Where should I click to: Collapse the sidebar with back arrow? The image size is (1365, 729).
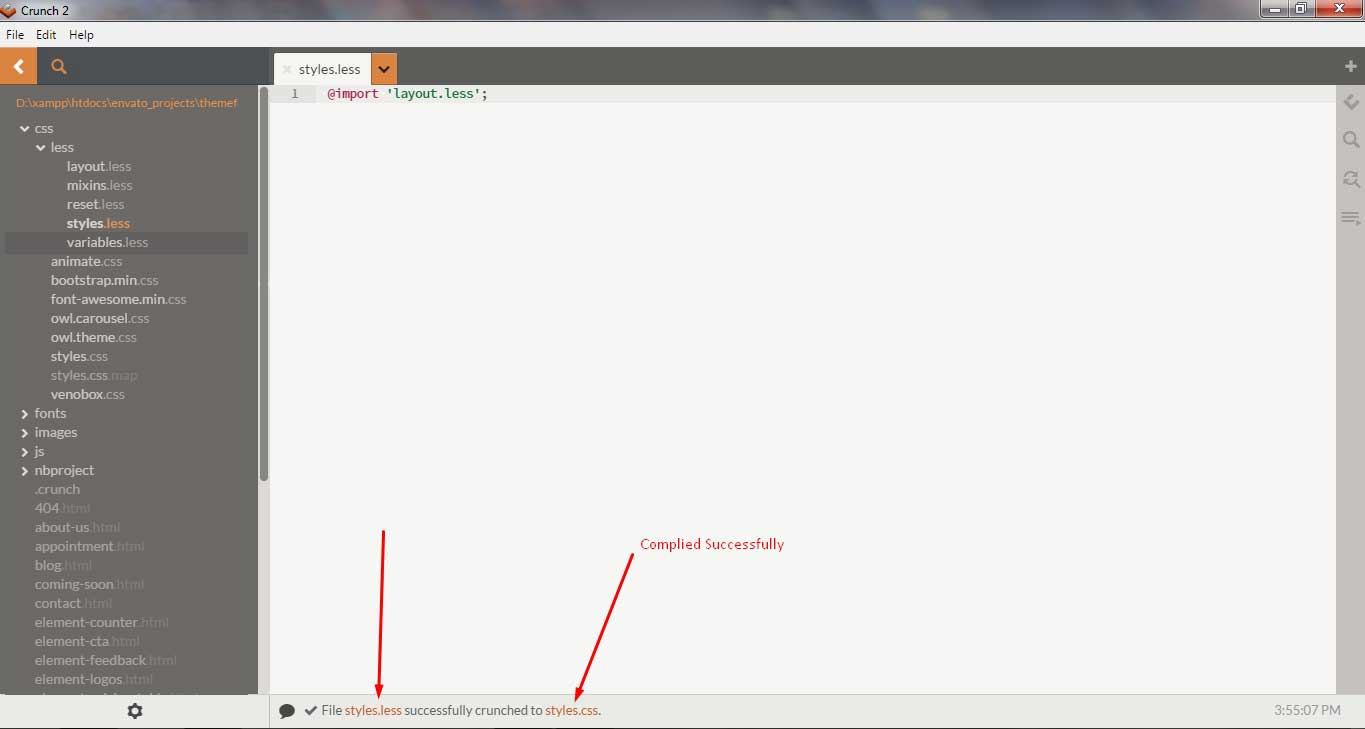(18, 67)
